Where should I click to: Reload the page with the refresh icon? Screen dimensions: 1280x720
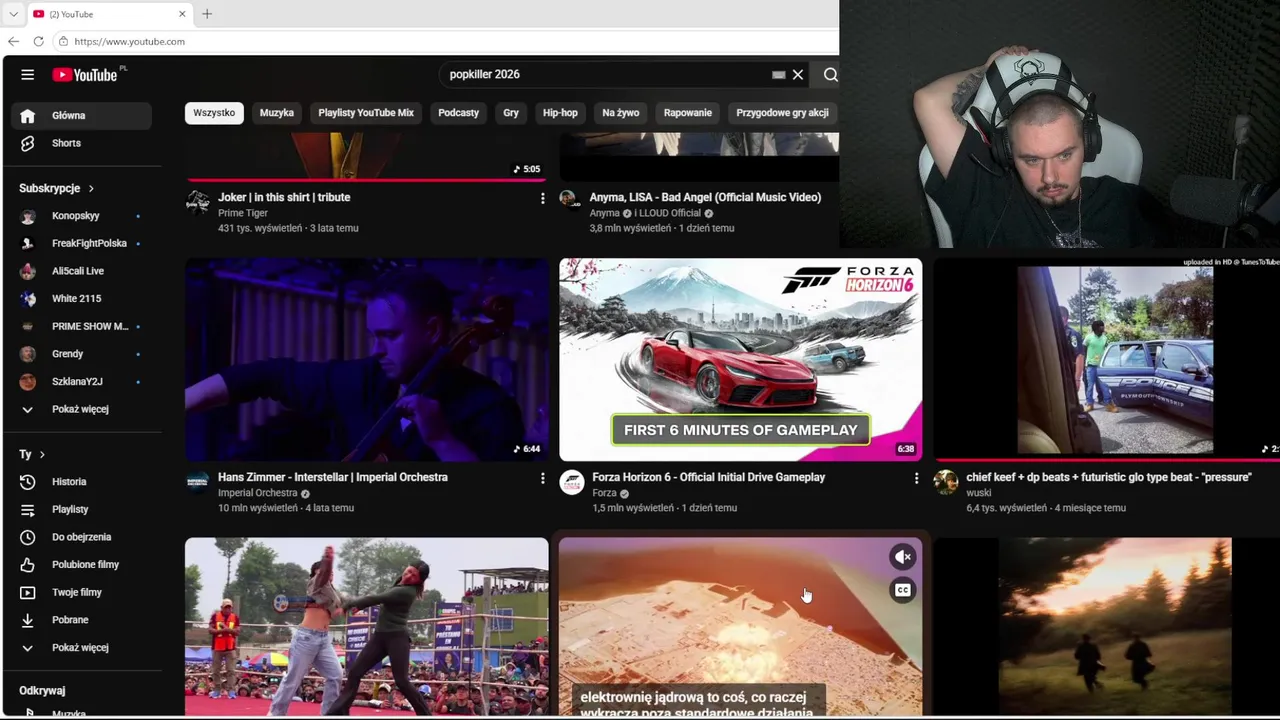pyautogui.click(x=38, y=41)
